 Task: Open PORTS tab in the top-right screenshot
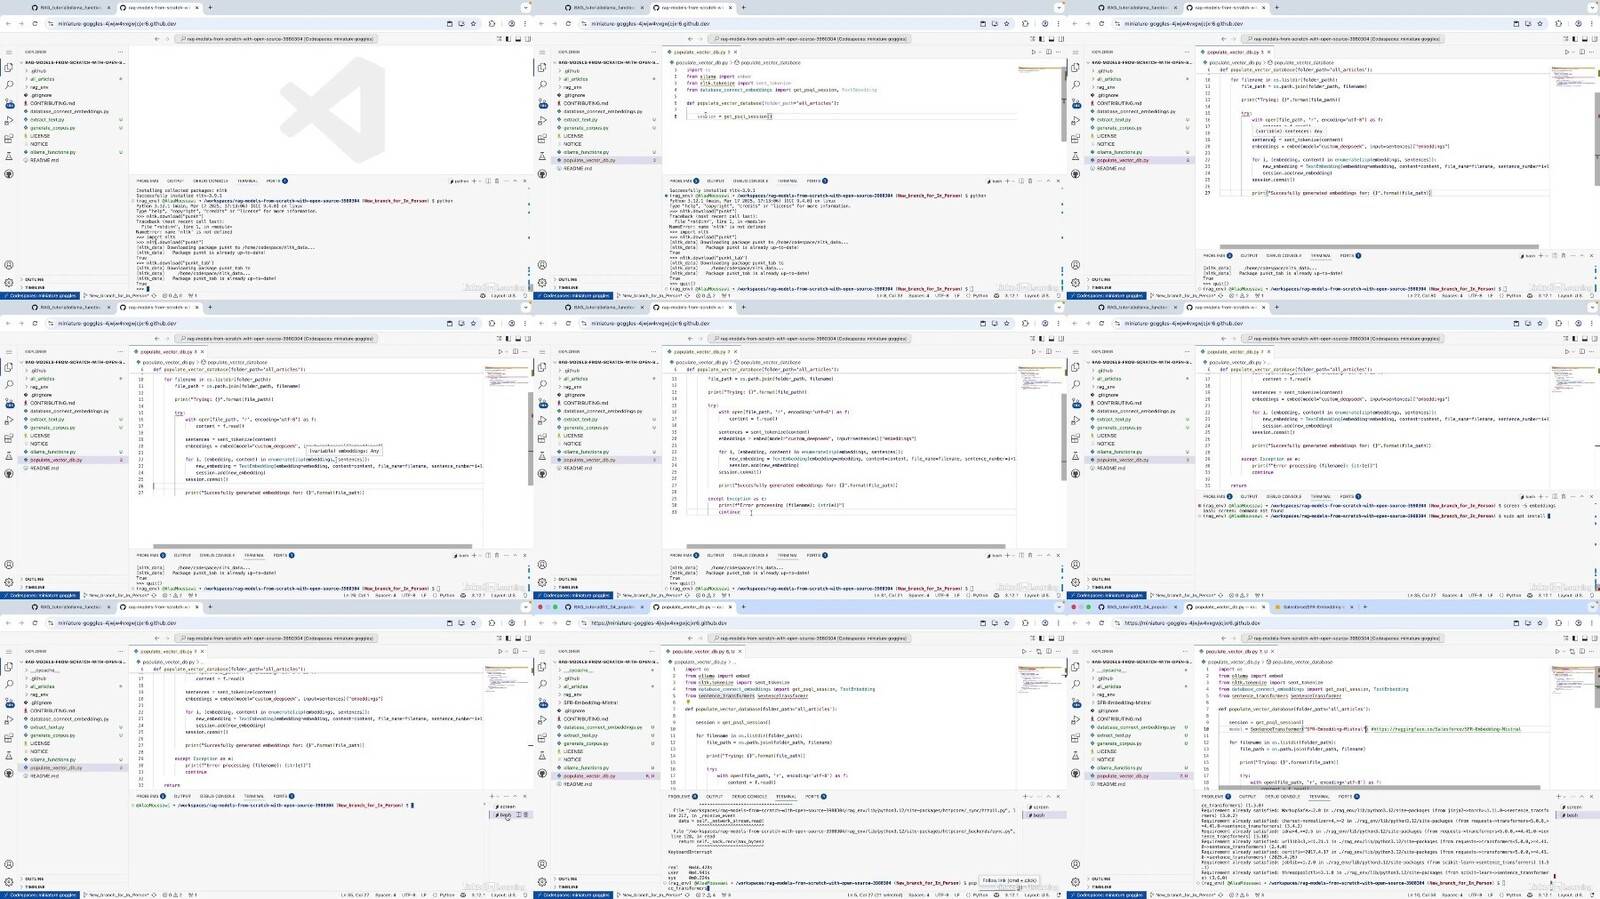coord(1346,256)
